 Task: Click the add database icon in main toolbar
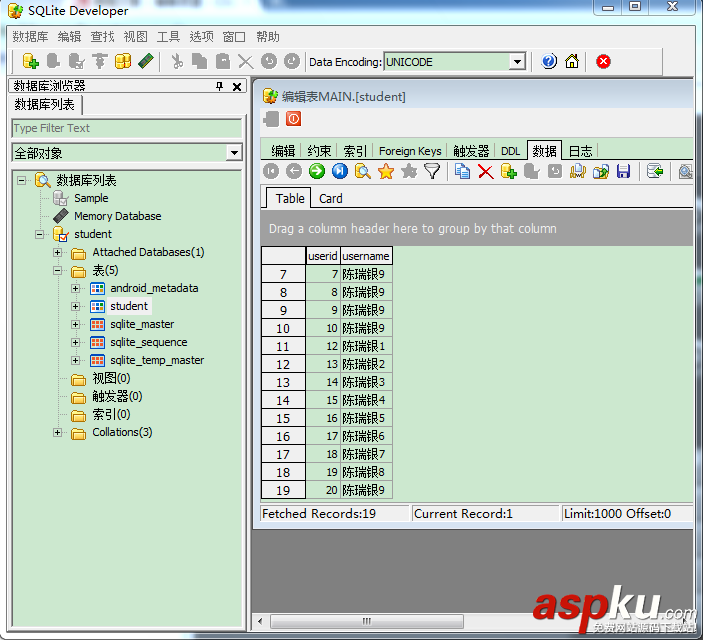pyautogui.click(x=30, y=61)
